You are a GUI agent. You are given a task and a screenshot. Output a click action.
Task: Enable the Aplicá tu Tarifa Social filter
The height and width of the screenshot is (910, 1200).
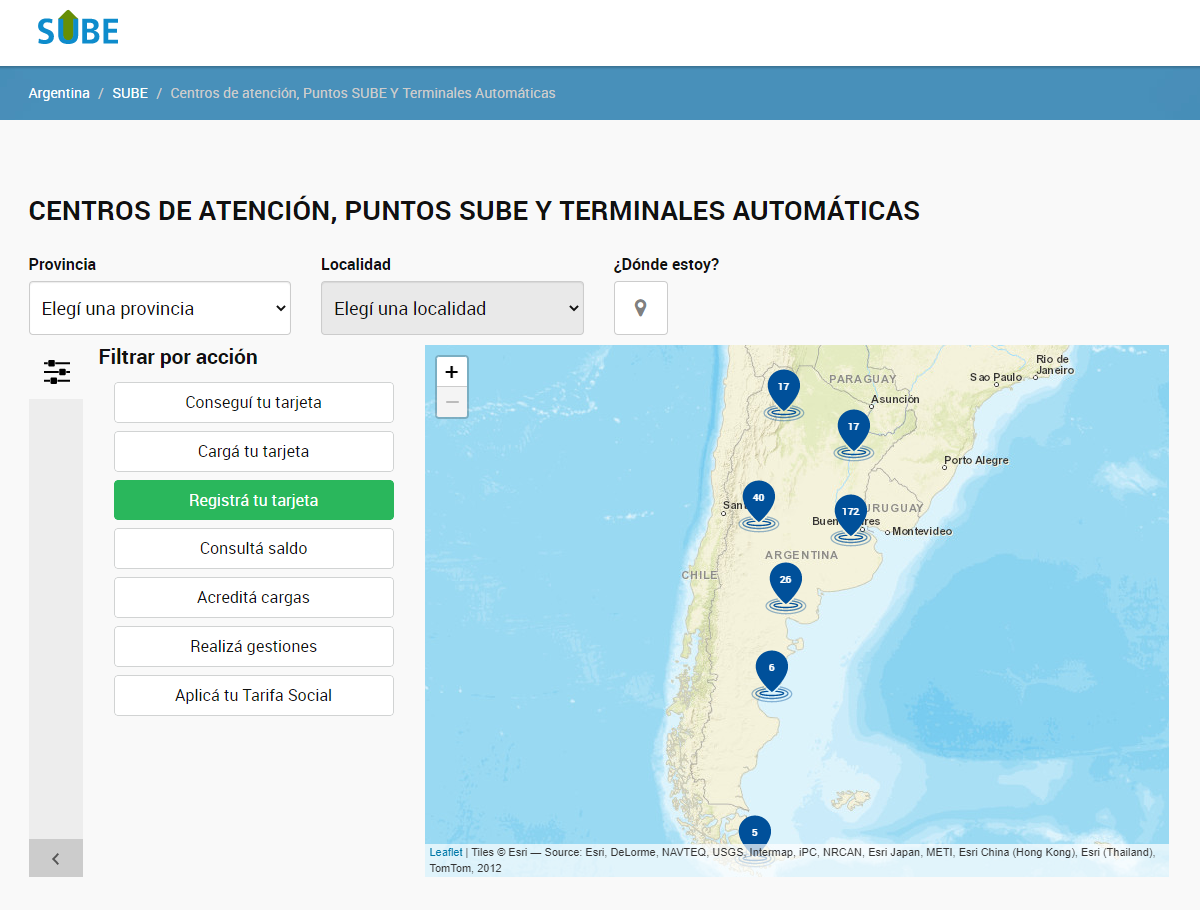tap(253, 695)
